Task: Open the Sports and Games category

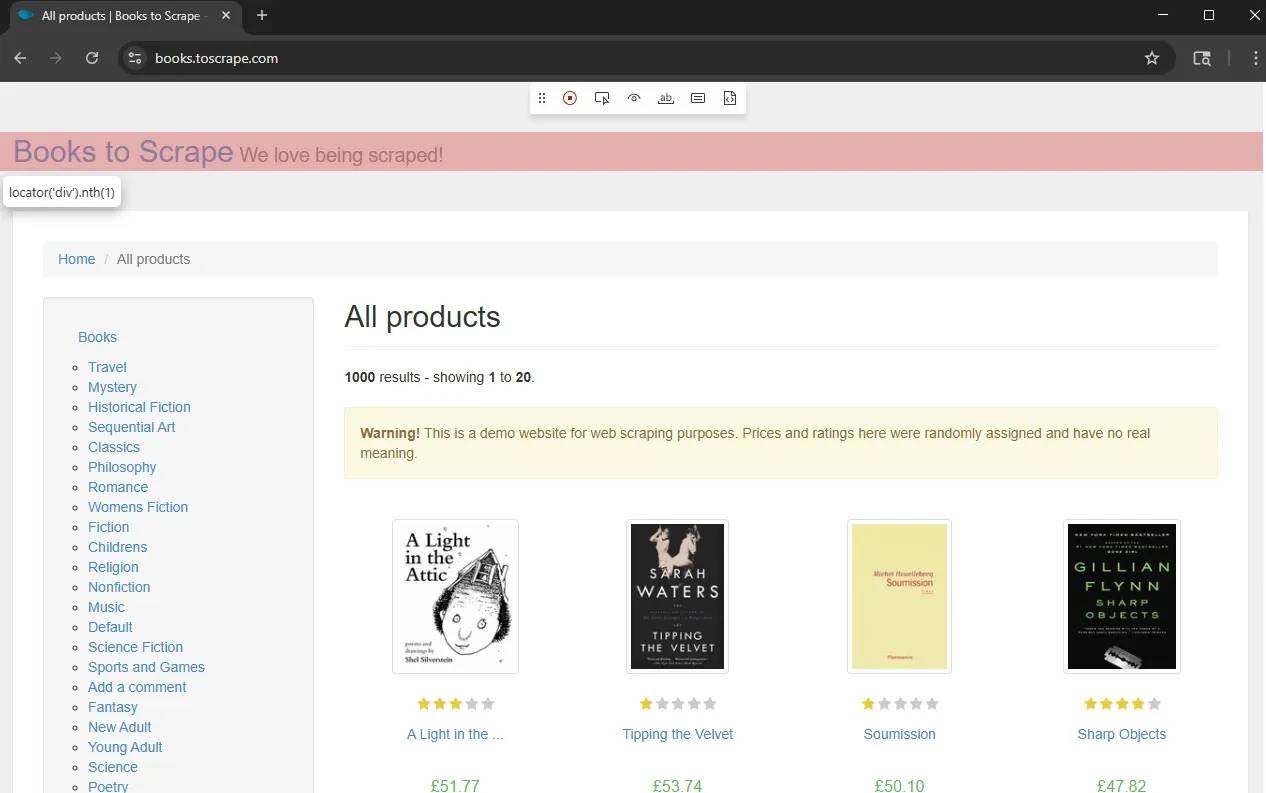Action: point(146,667)
